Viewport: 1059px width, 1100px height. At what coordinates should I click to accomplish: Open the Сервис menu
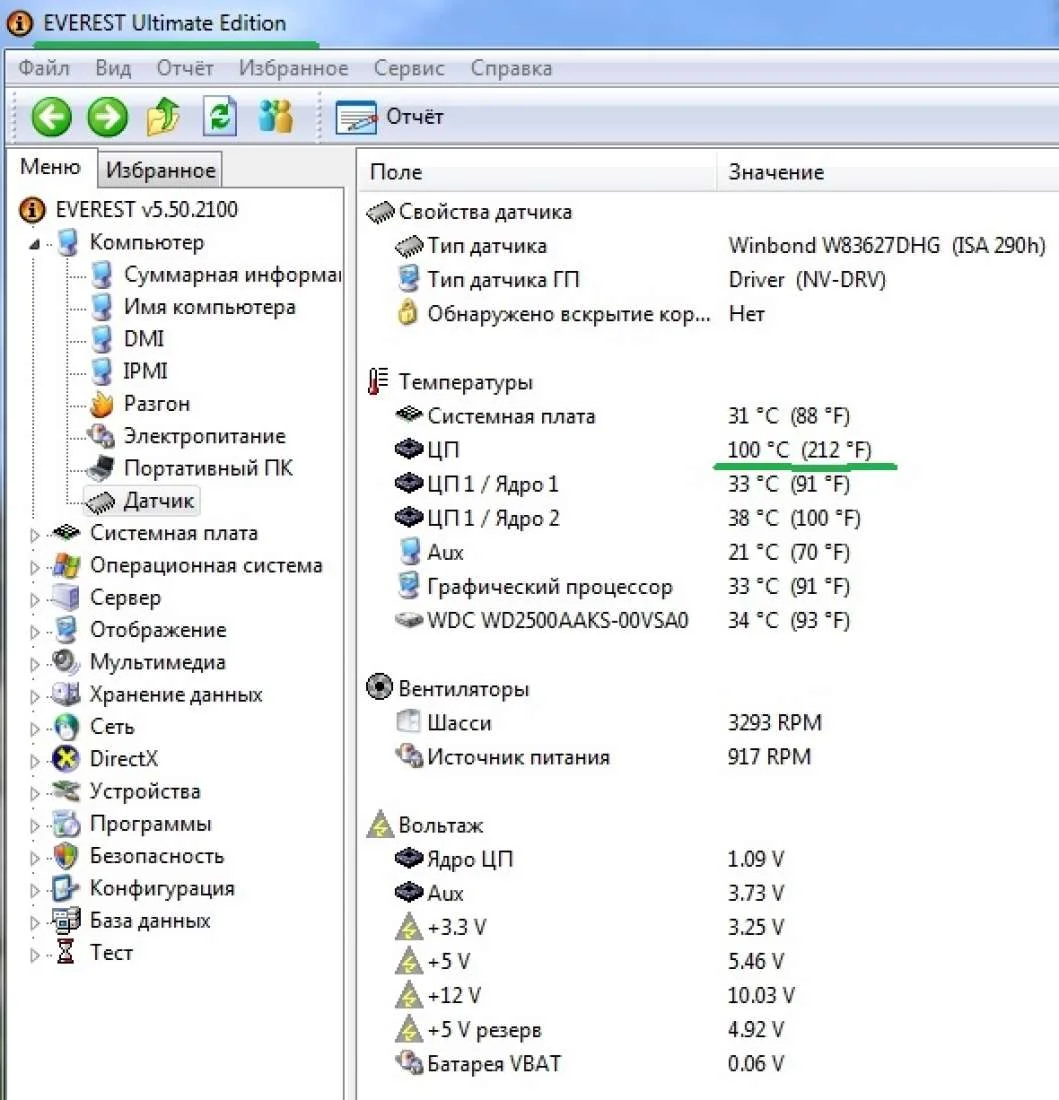pyautogui.click(x=409, y=68)
